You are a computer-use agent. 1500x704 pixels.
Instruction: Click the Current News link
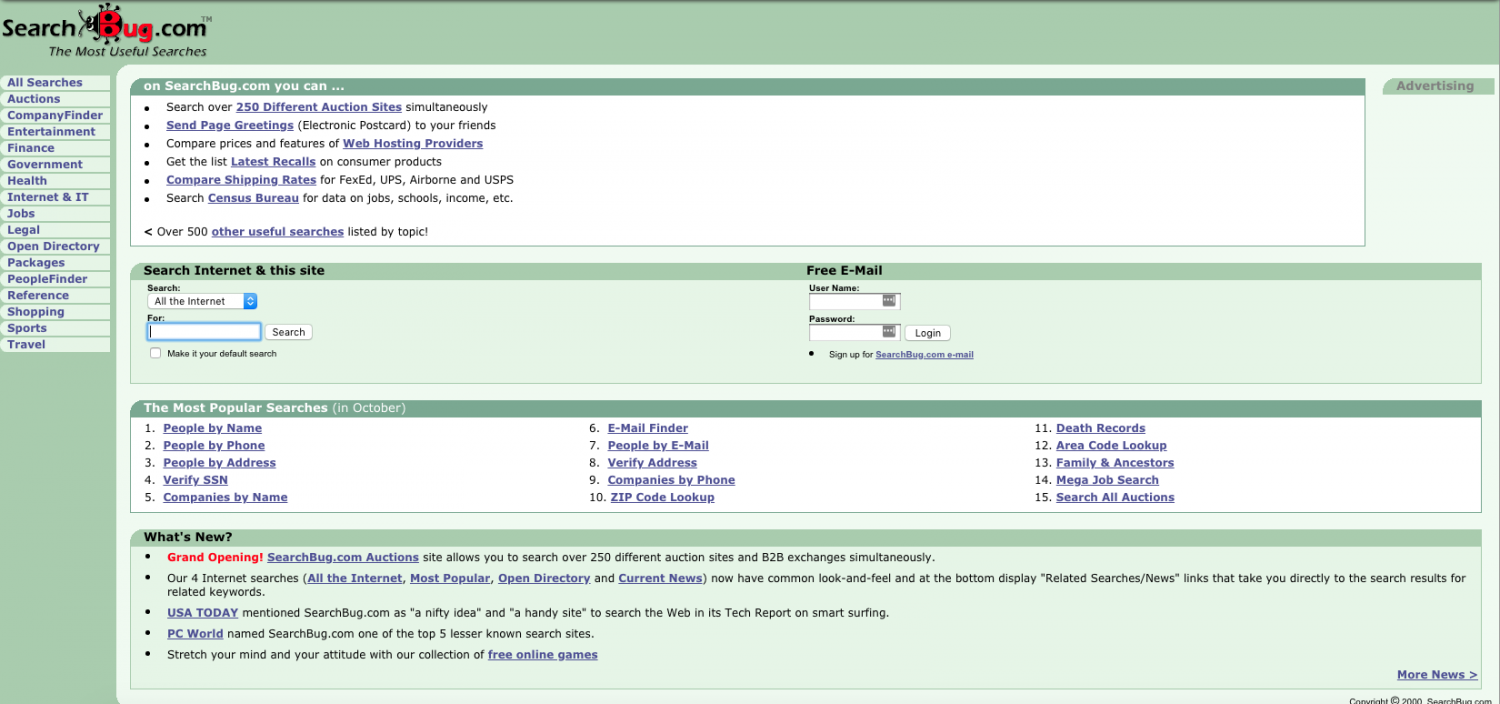point(660,578)
